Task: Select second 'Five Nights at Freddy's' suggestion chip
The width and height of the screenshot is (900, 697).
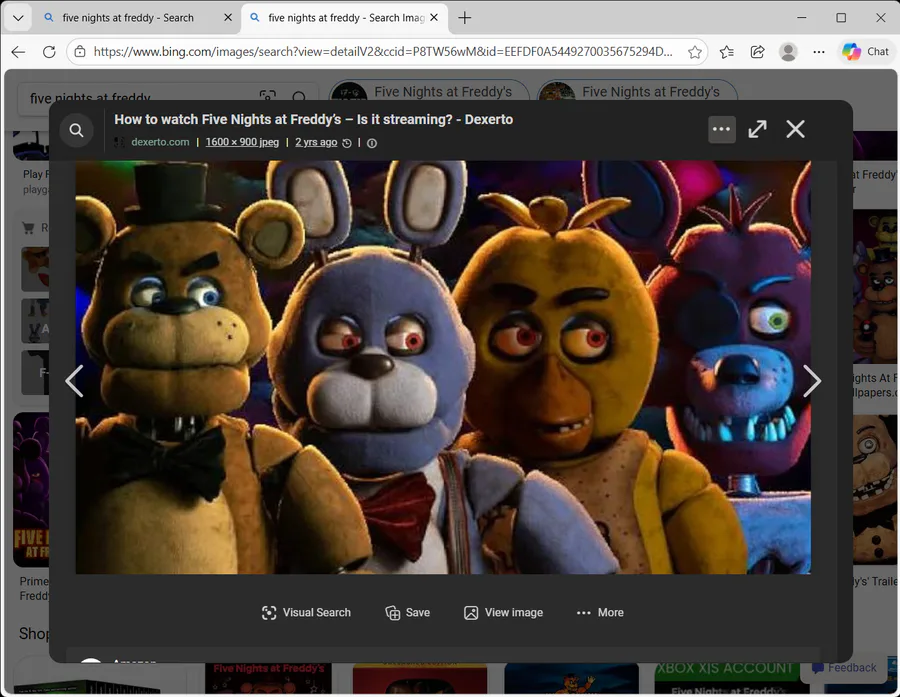Action: [x=637, y=91]
